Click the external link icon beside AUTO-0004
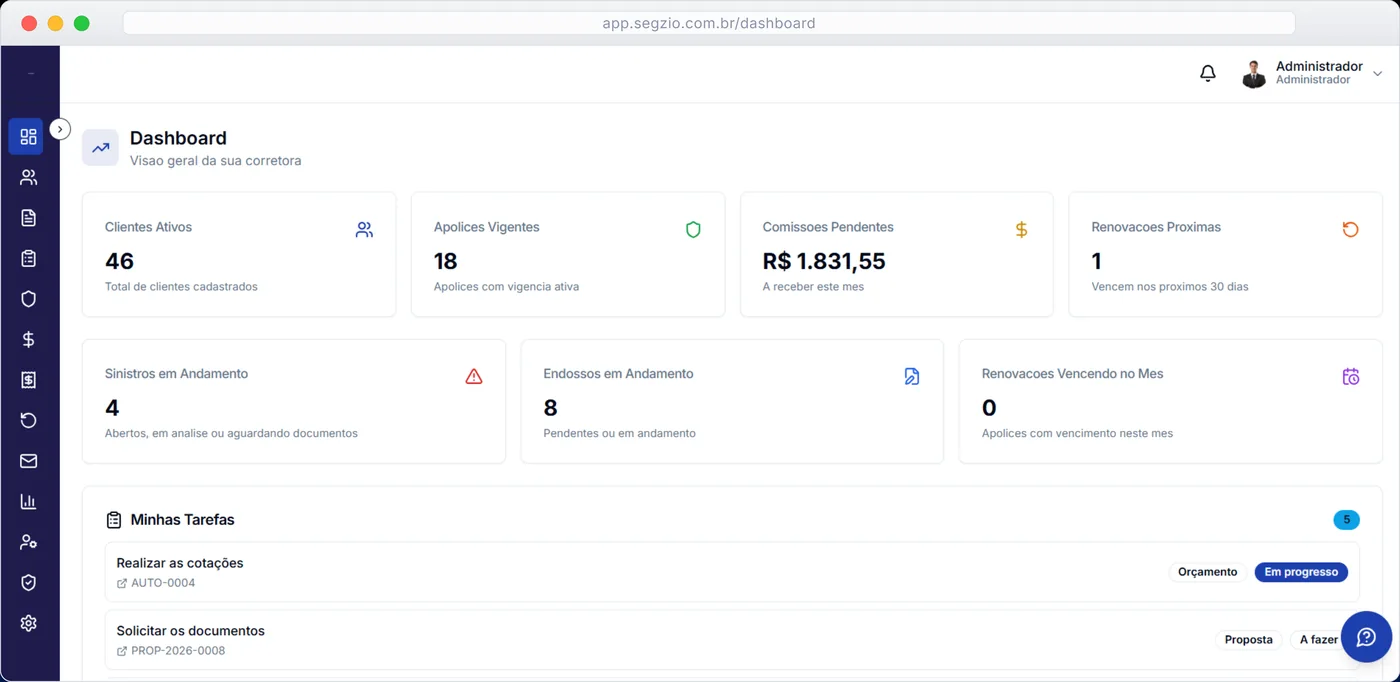Image resolution: width=1400 pixels, height=682 pixels. [x=122, y=583]
